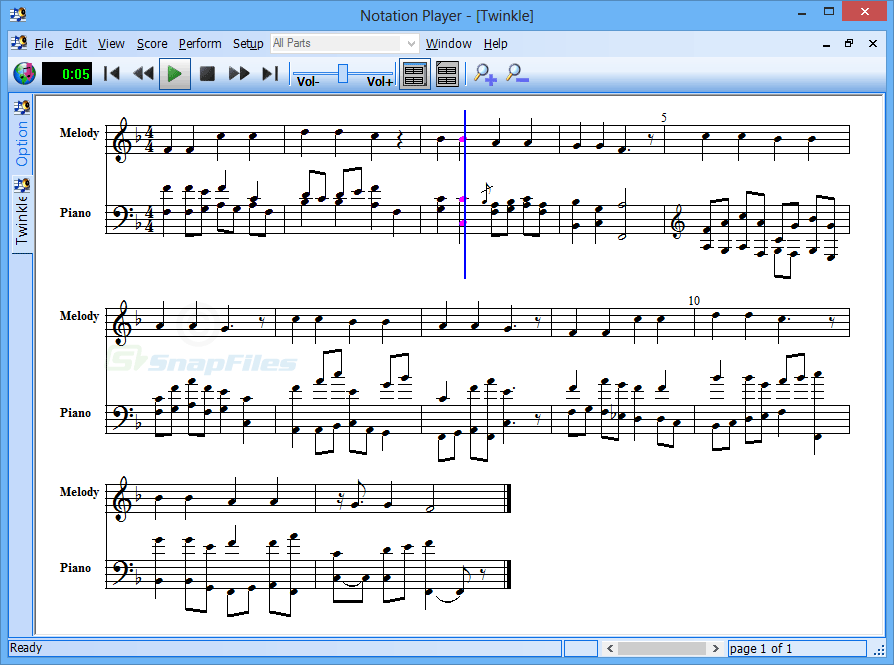Click the right arrow of the horizontal scrollbar

click(x=717, y=648)
